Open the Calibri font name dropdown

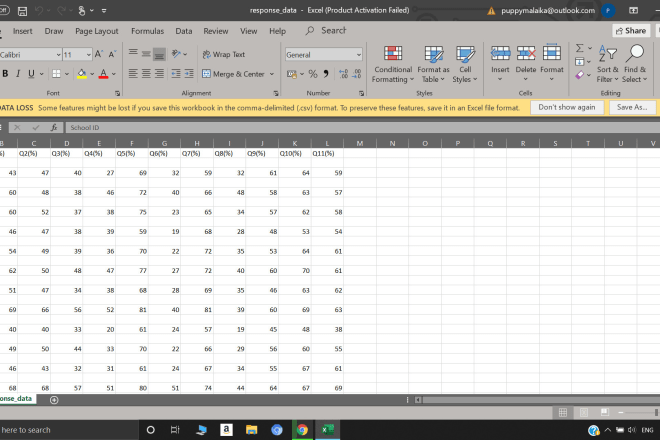pyautogui.click(x=58, y=55)
